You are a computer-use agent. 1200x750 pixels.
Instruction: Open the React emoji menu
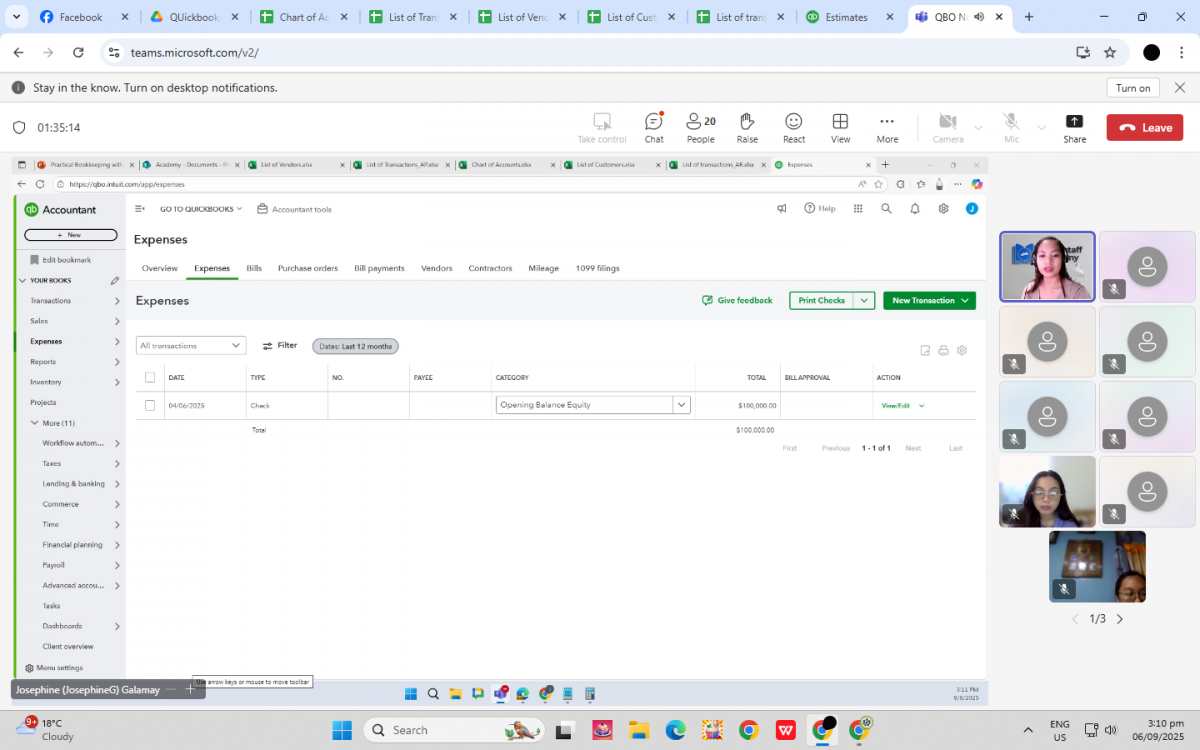click(794, 127)
